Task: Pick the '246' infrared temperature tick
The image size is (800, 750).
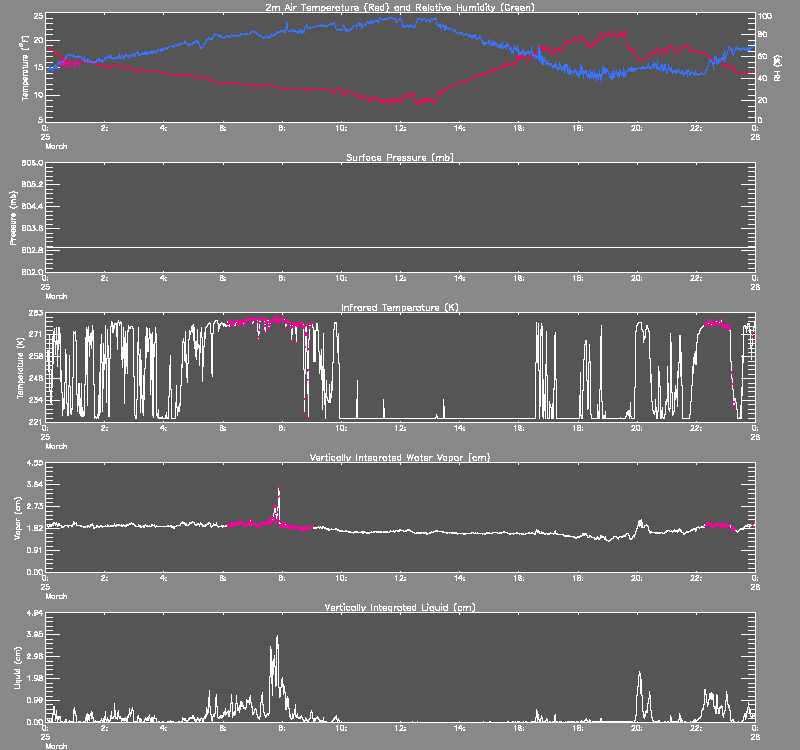Action: click(37, 378)
